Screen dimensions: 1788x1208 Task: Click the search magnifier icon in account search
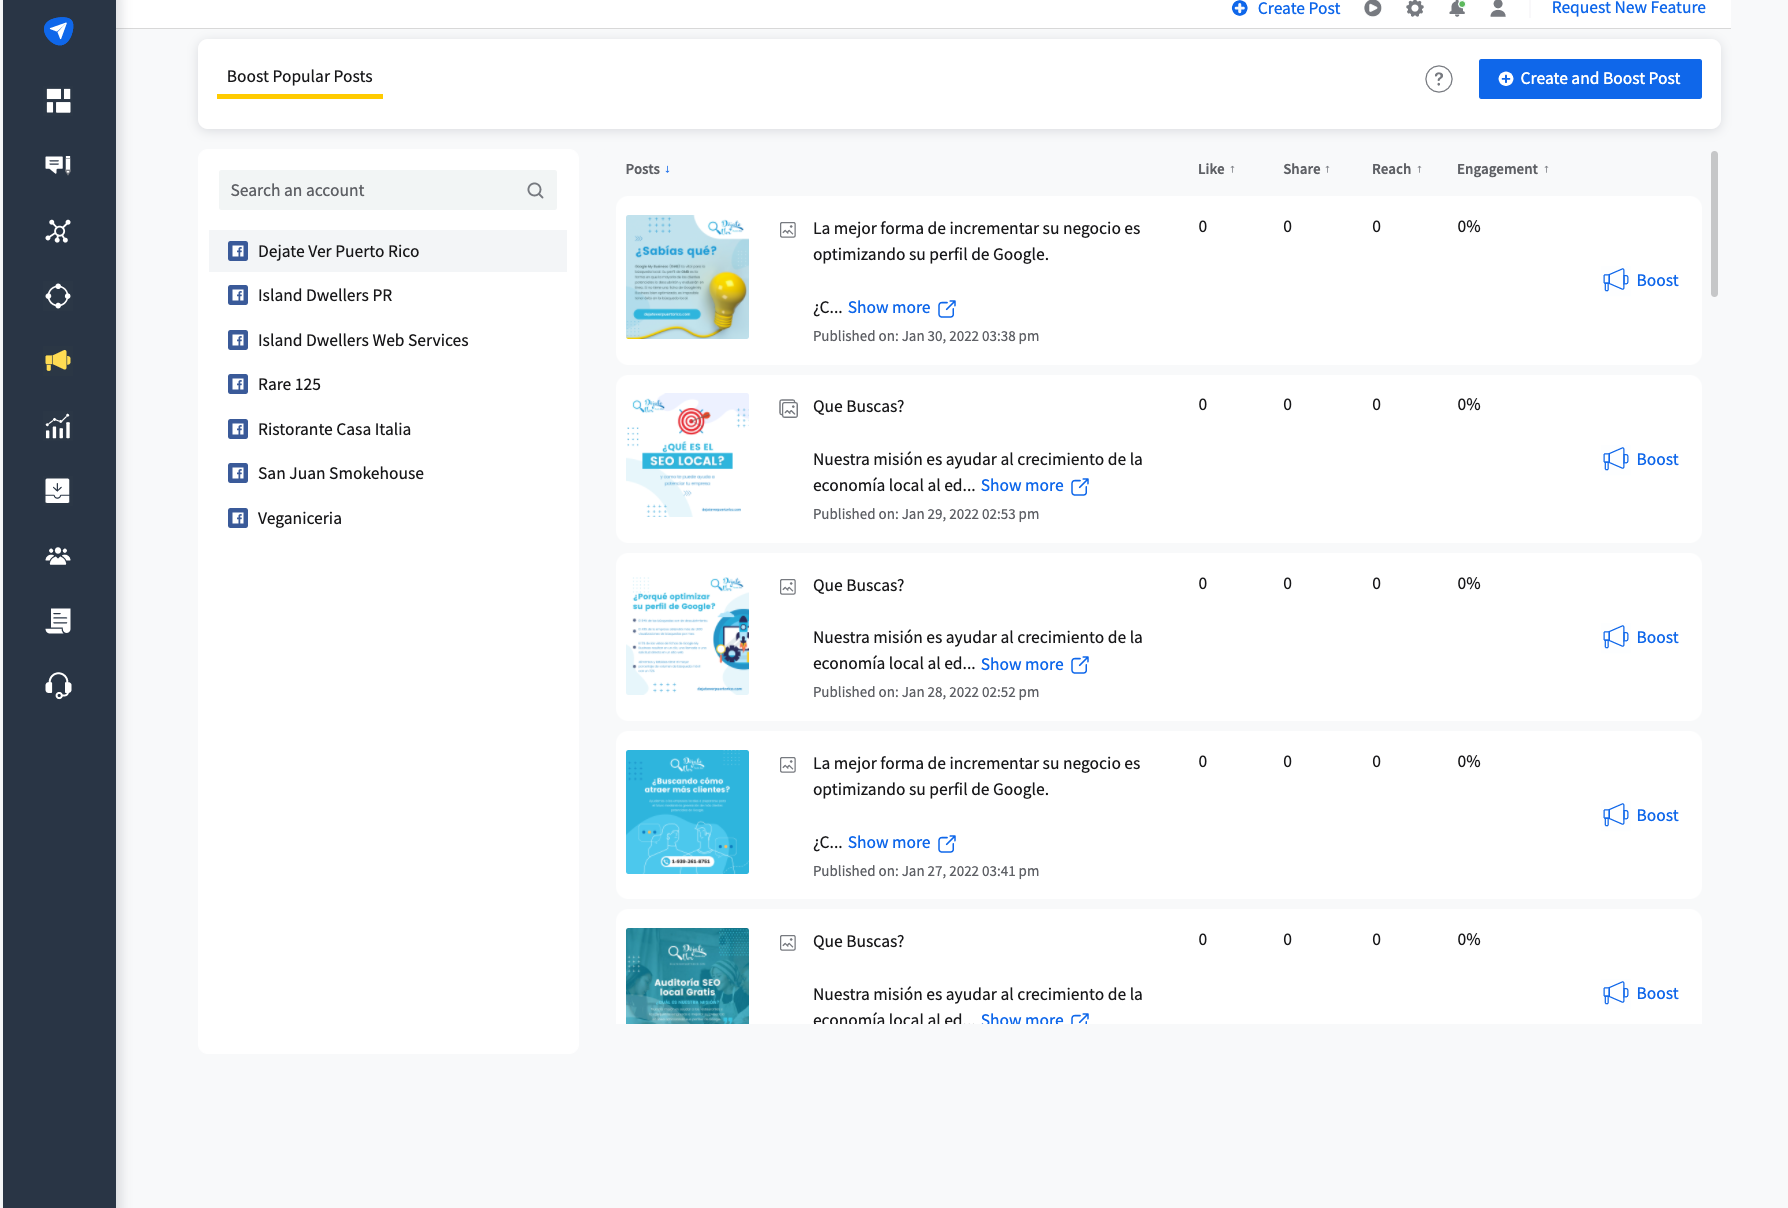click(535, 191)
